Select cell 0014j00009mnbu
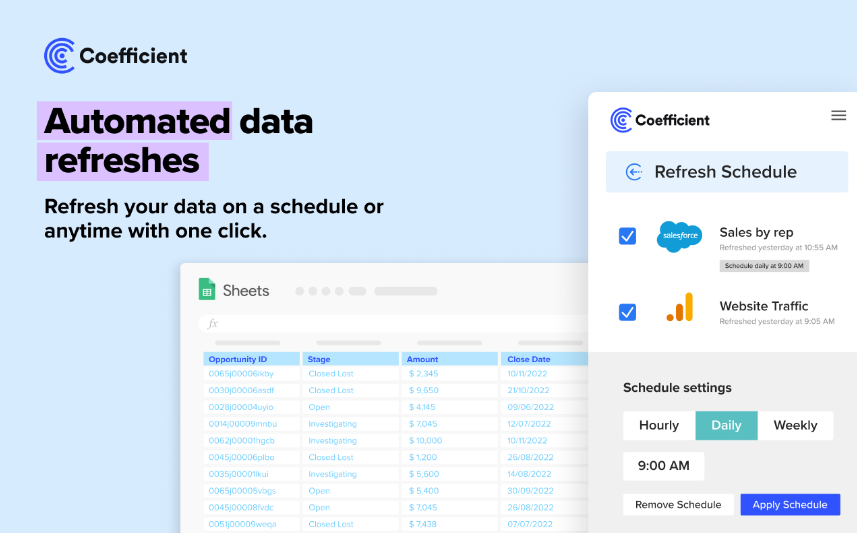The height and width of the screenshot is (533, 857). pos(251,424)
